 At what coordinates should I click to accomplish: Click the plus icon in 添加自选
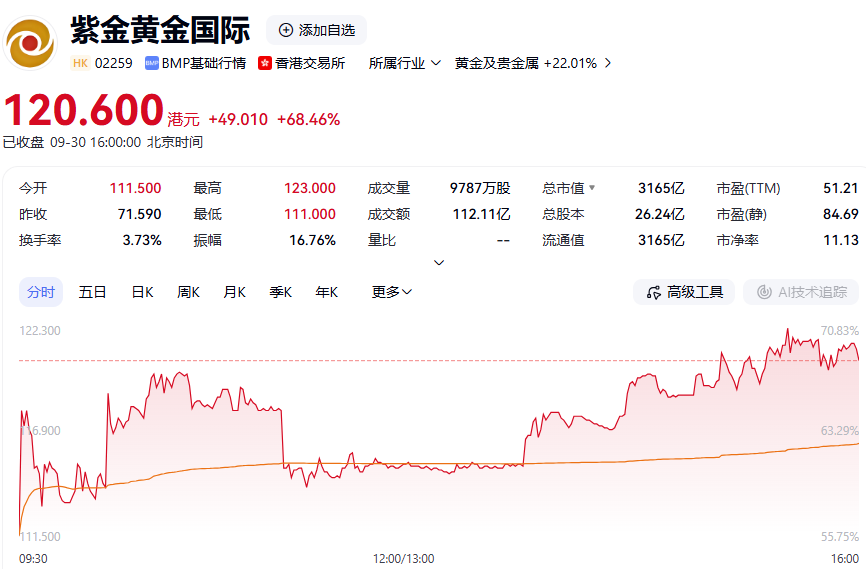pyautogui.click(x=286, y=30)
